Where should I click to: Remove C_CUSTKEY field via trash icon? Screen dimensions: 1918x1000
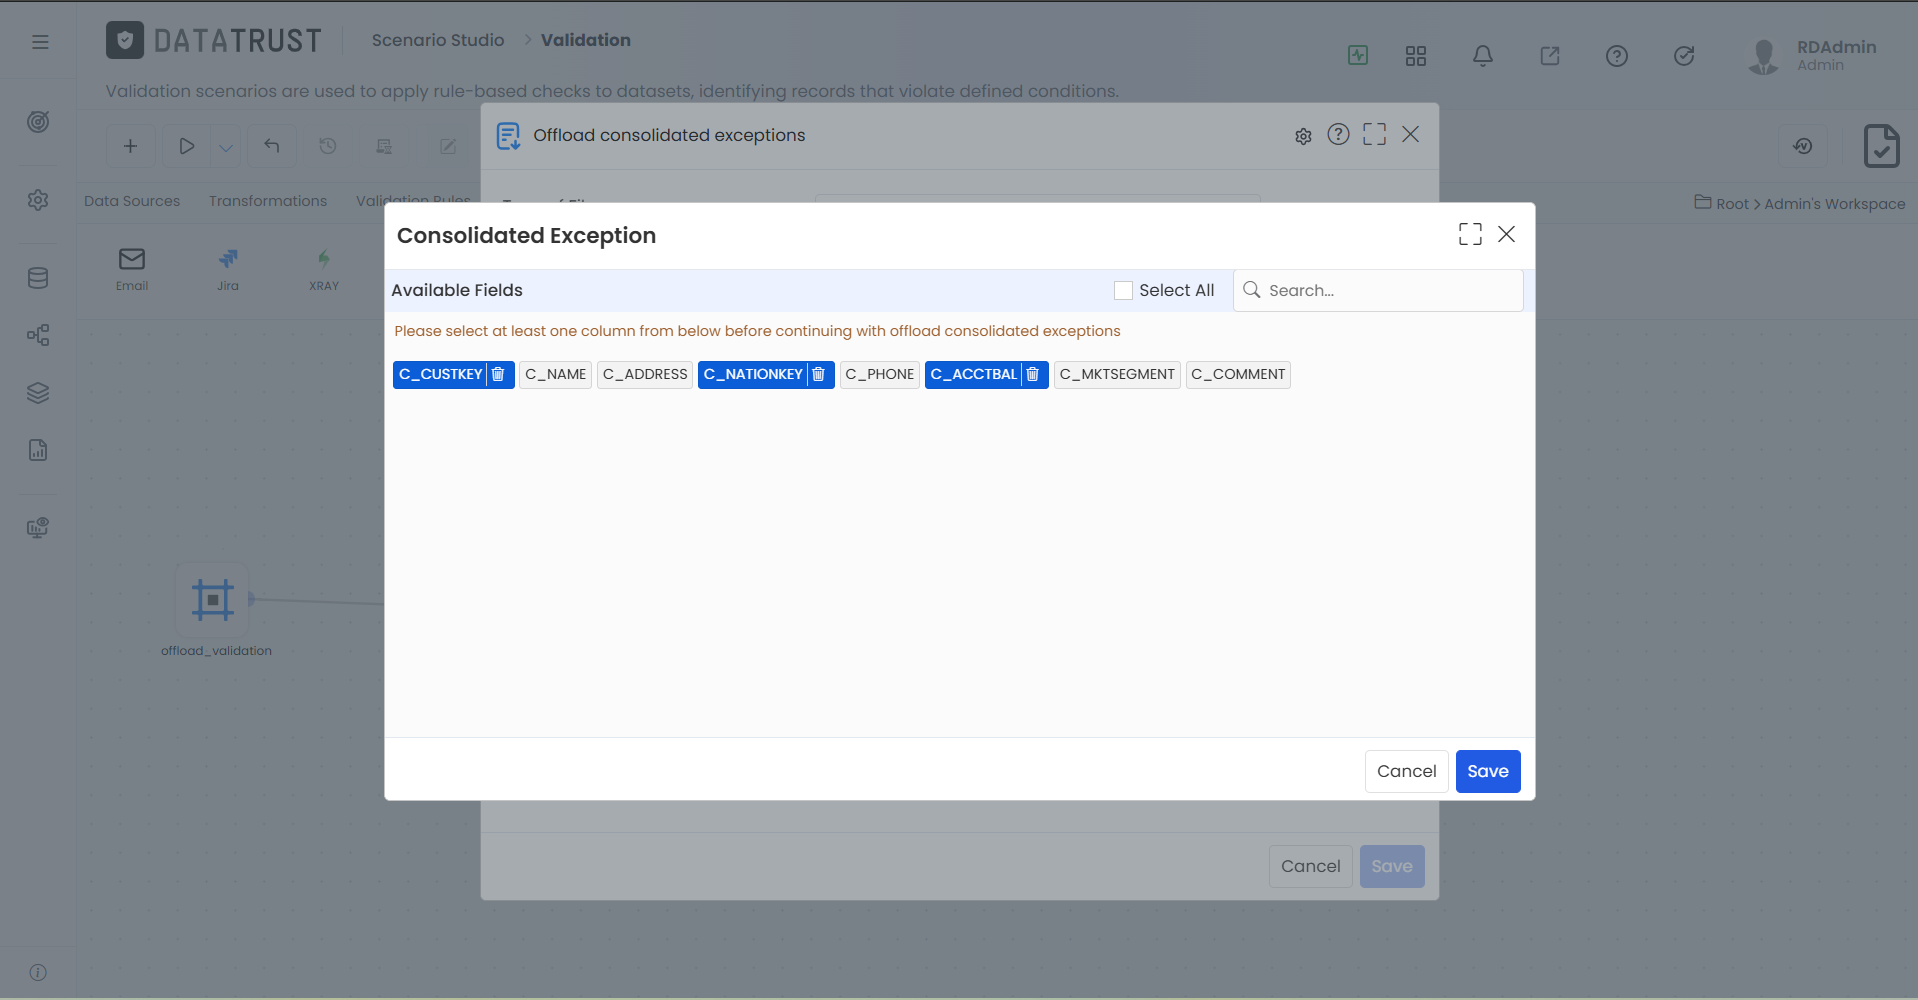click(498, 374)
